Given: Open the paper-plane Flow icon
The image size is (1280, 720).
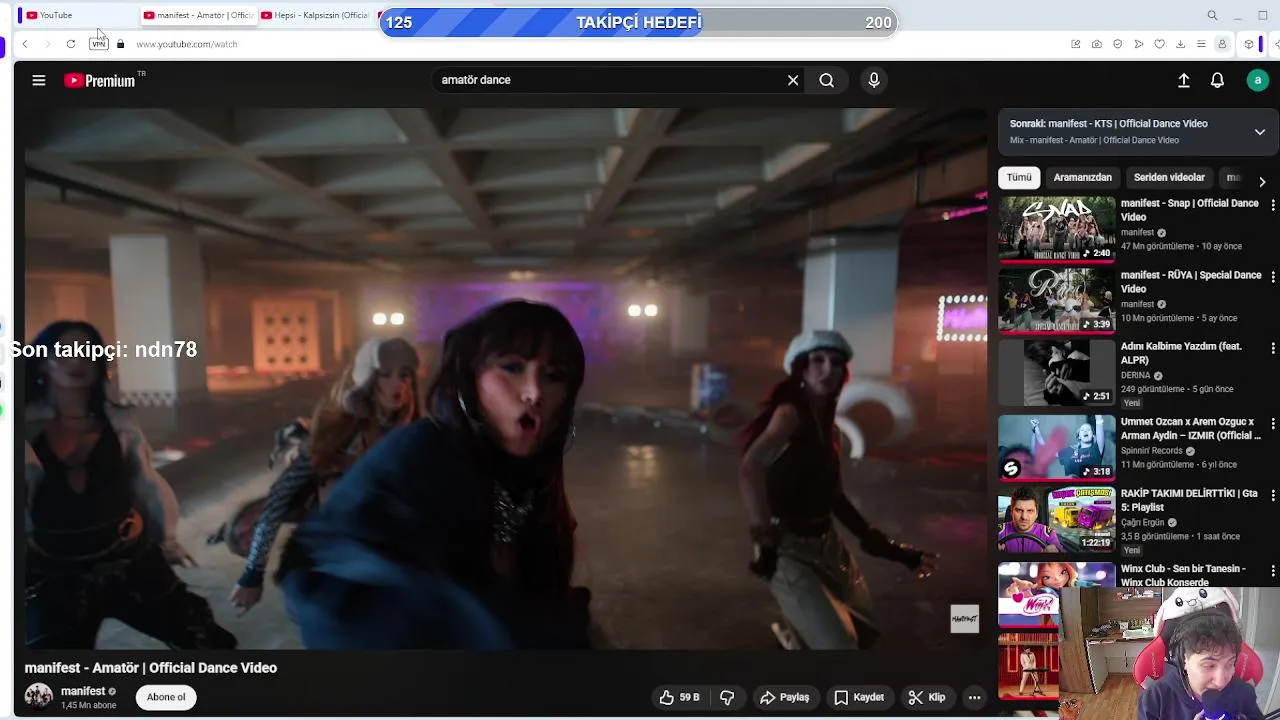Looking at the screenshot, I should 1139,44.
